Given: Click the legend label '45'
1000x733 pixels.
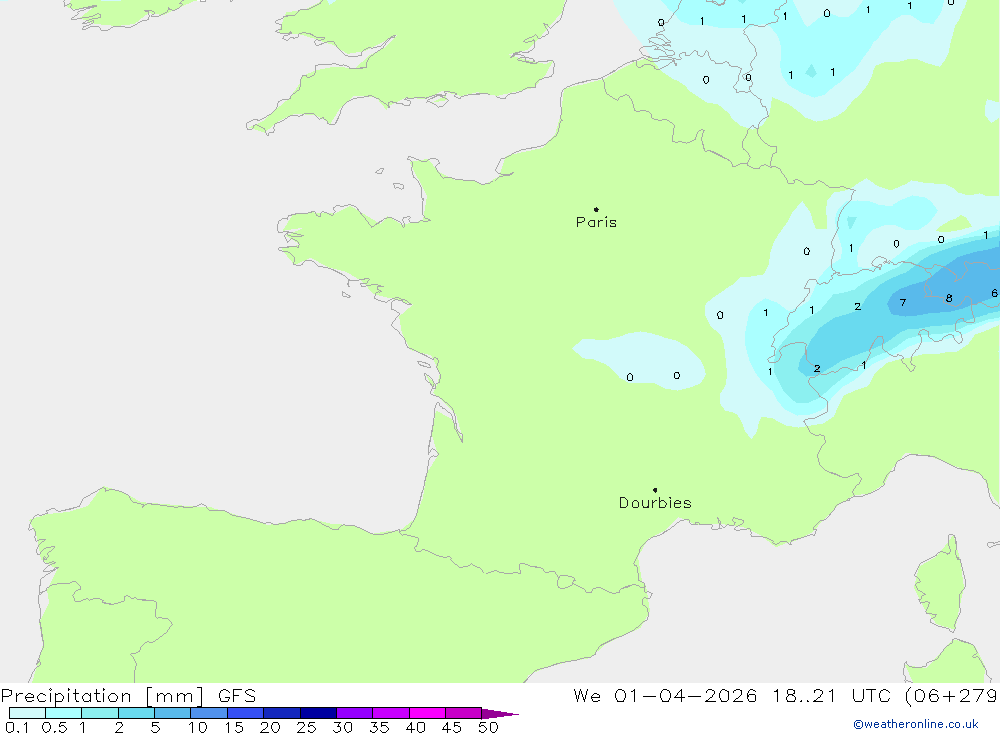Looking at the screenshot, I should pos(452,727).
